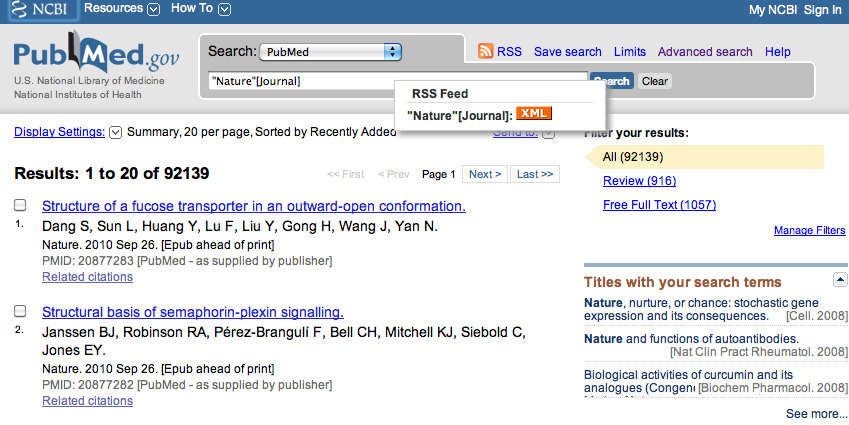
Task: Open Related citations for PMID 20877282
Action: point(87,401)
